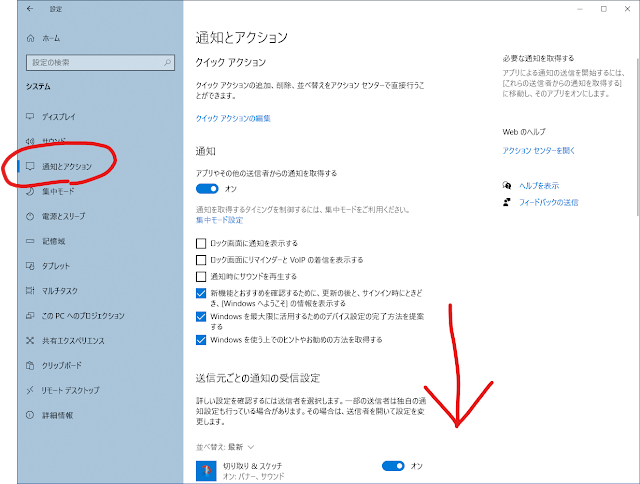This screenshot has width=640, height=484.
Task: Click the 記憶域 storage icon
Action: 30,241
